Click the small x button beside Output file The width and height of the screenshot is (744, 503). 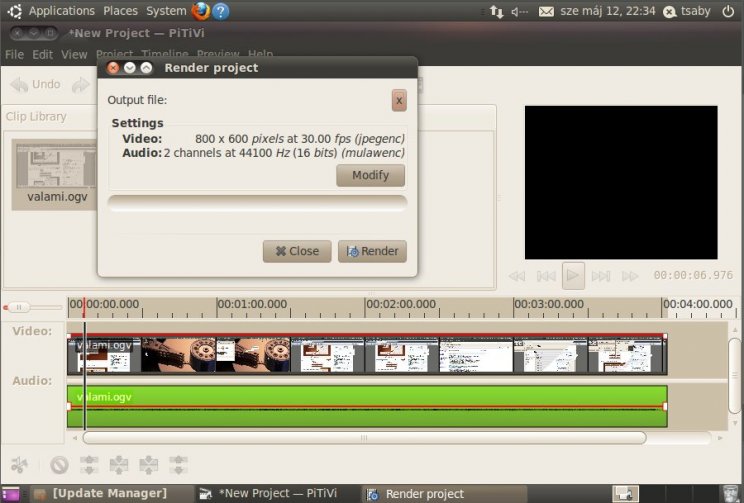[x=399, y=101]
